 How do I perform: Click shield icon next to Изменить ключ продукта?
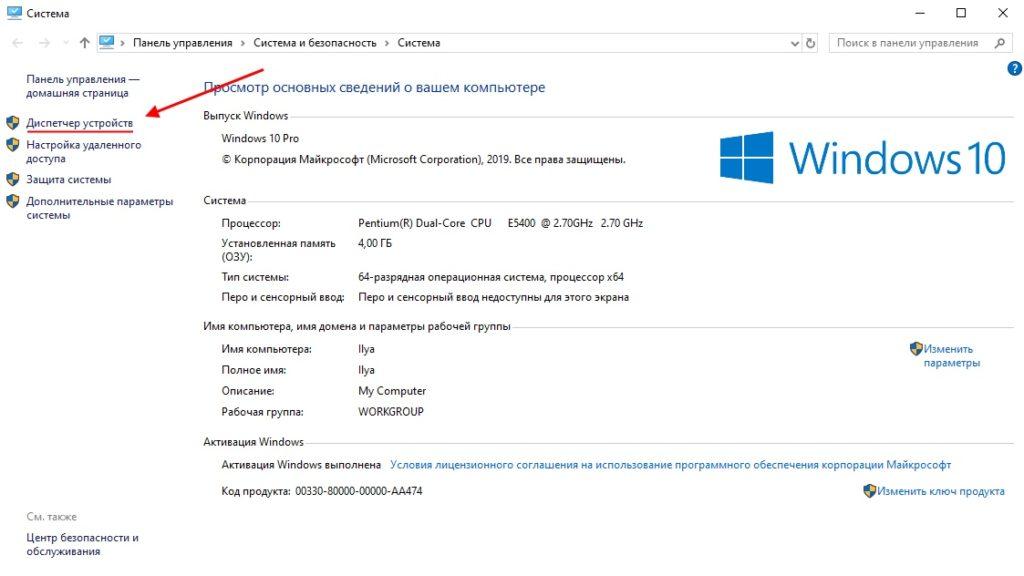869,490
